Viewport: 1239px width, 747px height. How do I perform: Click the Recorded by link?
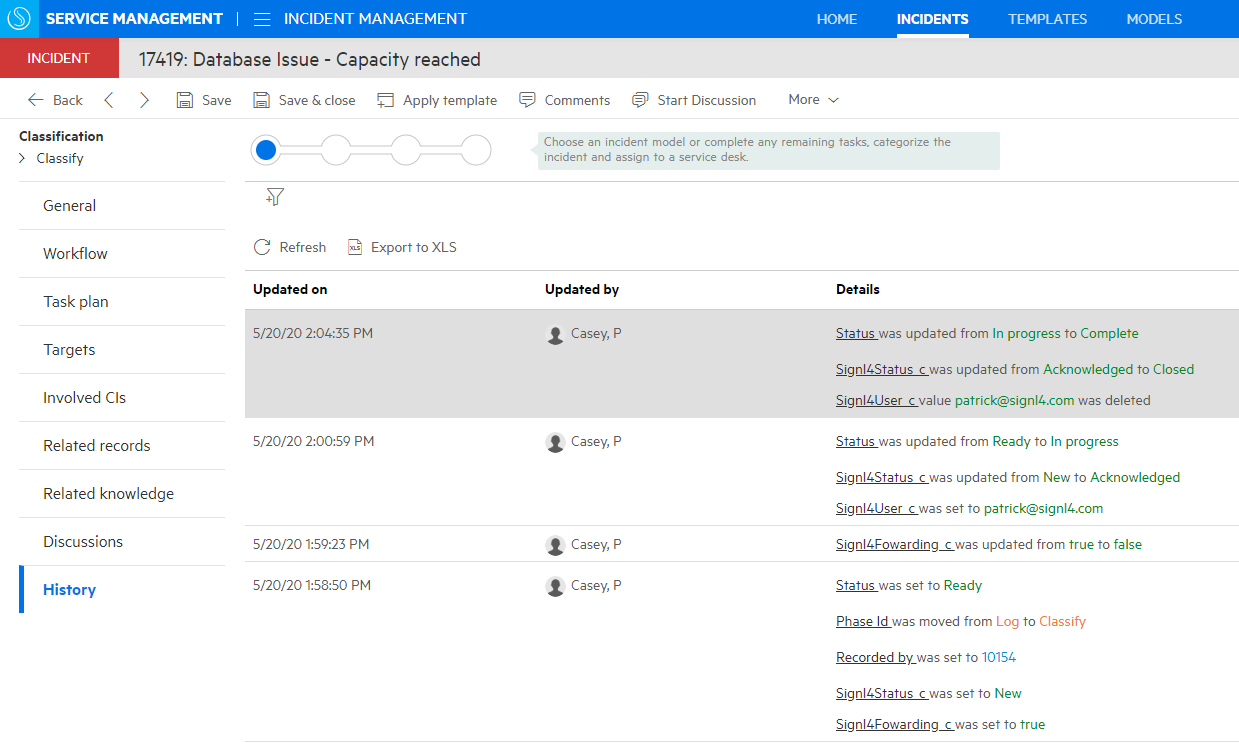pyautogui.click(x=875, y=657)
